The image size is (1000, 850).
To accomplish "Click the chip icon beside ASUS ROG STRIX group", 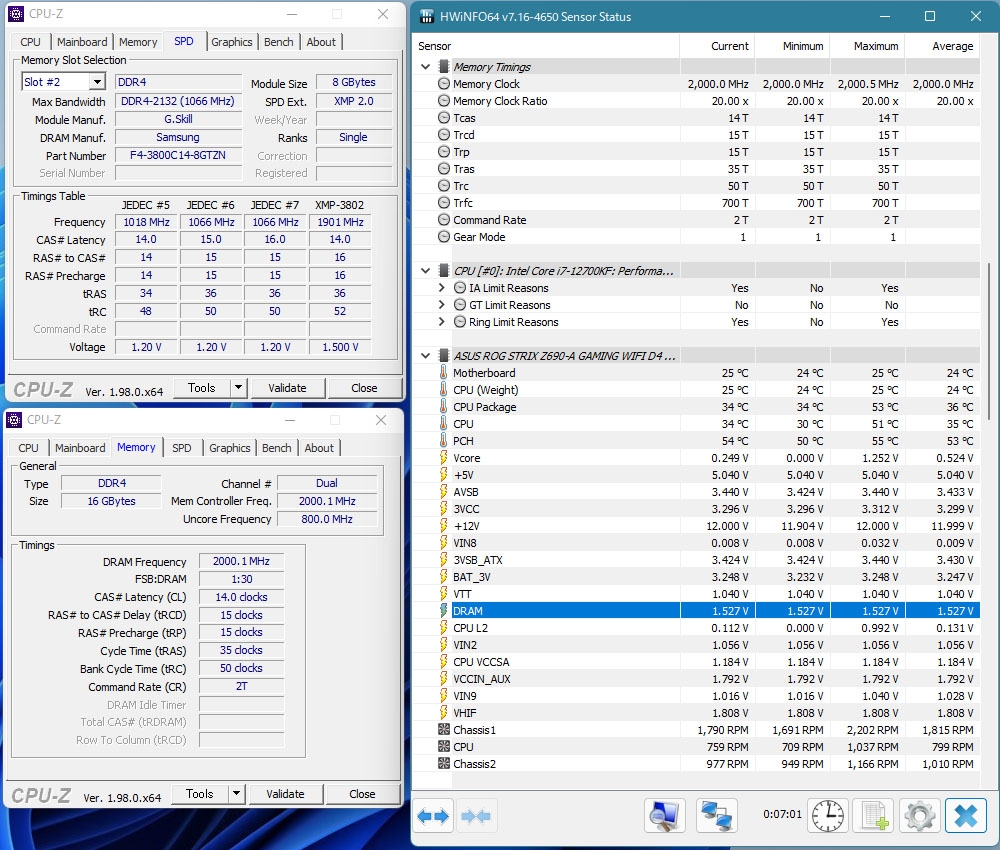I will pos(444,355).
